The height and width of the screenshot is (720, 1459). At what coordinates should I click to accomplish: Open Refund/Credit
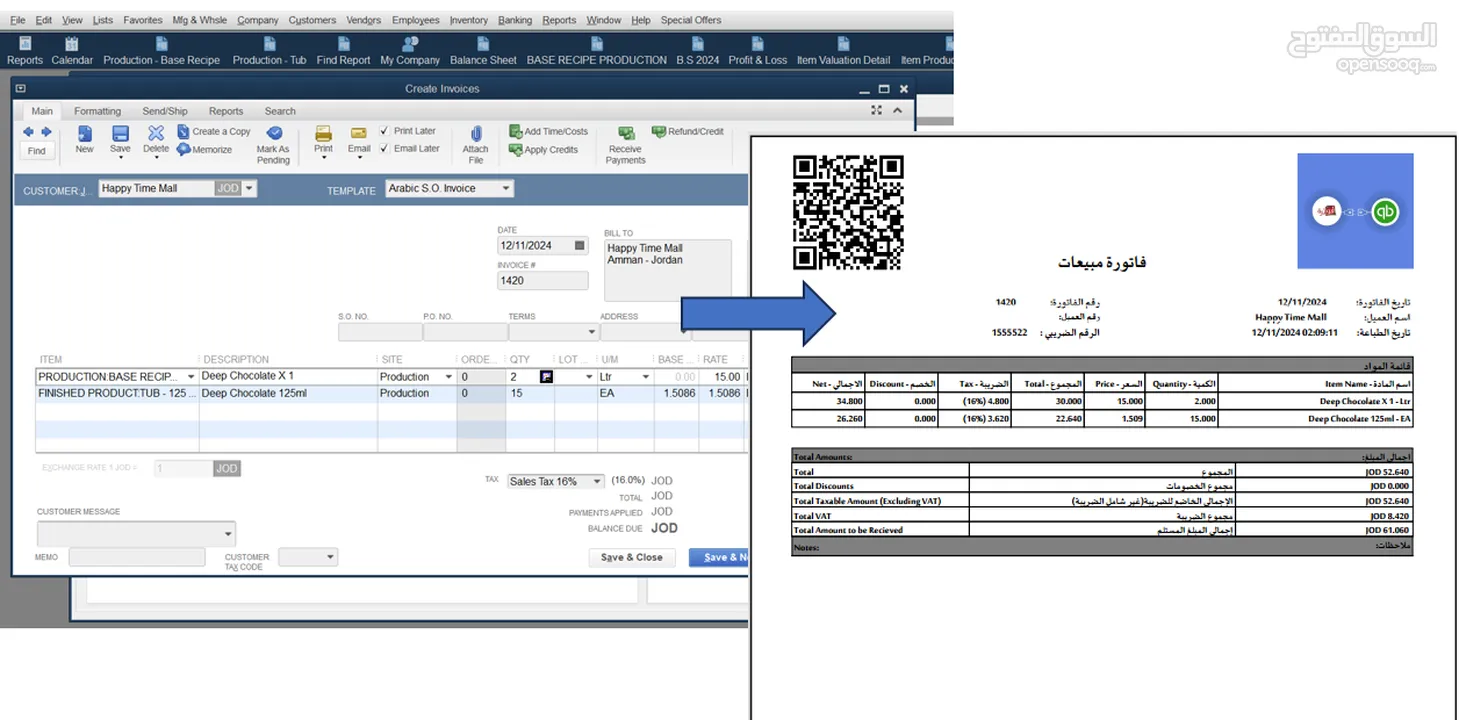coord(688,131)
